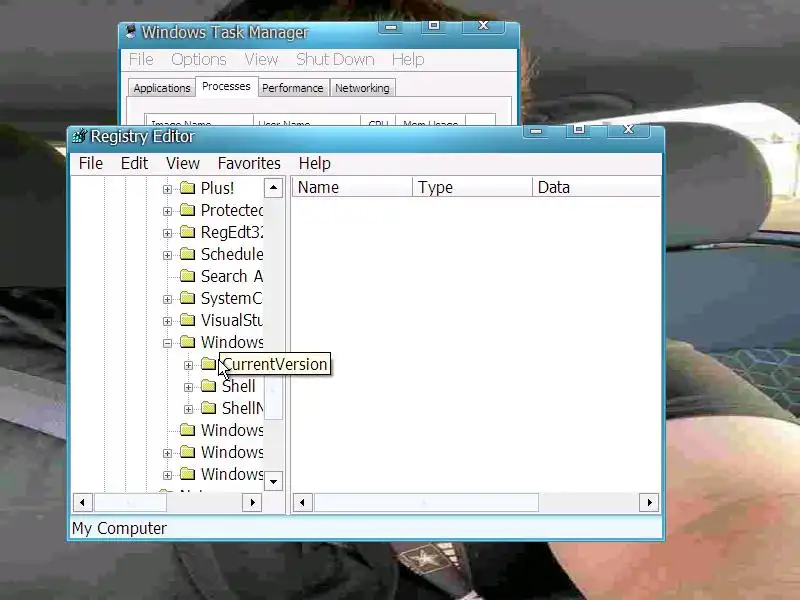Select the Shell key label
800x600 pixels.
coord(238,386)
